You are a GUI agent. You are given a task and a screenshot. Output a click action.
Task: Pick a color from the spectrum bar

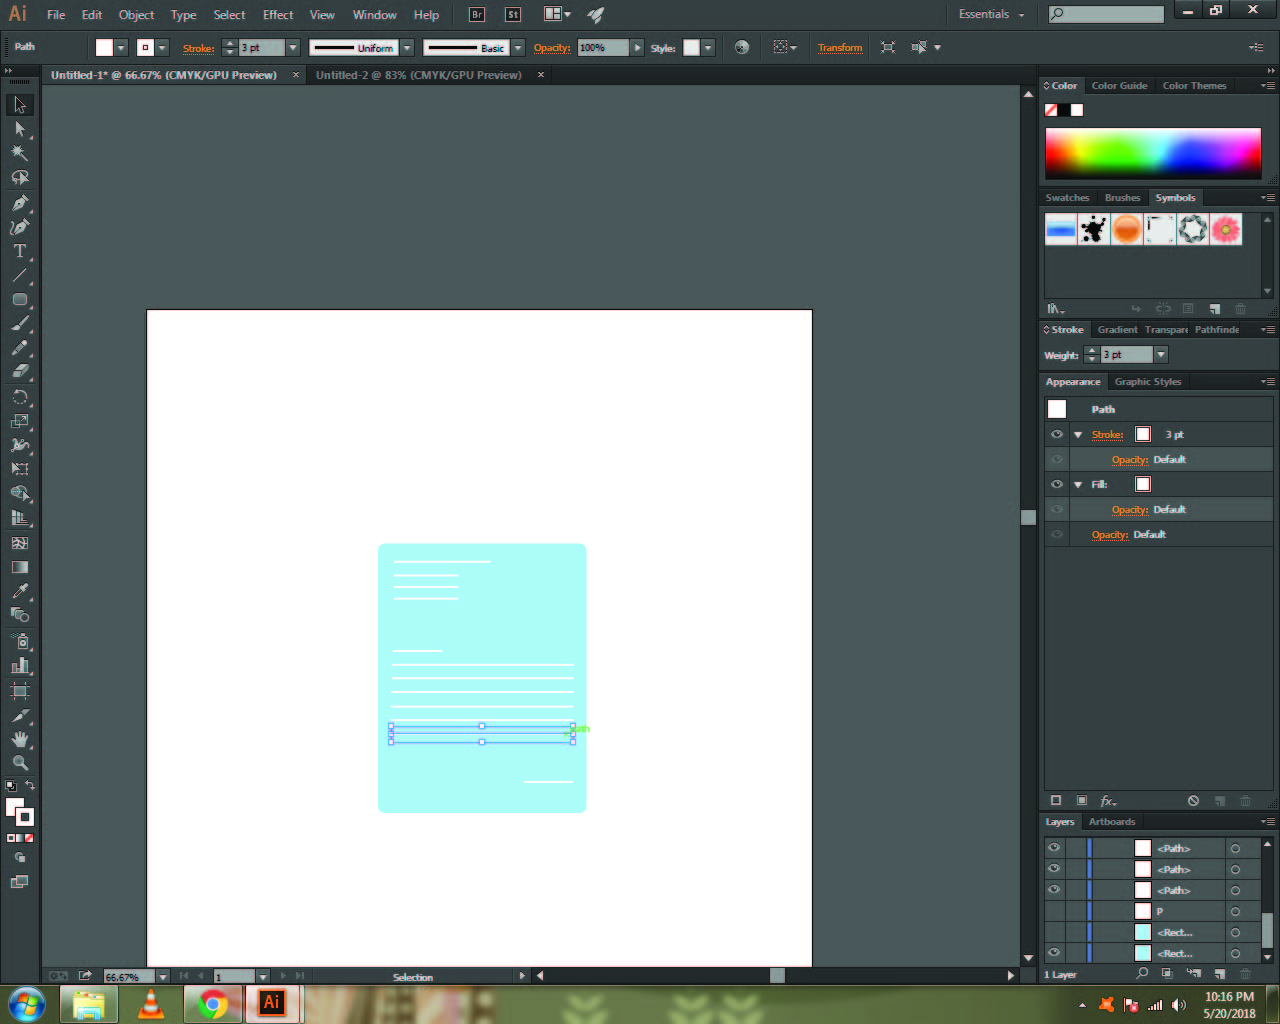1153,154
